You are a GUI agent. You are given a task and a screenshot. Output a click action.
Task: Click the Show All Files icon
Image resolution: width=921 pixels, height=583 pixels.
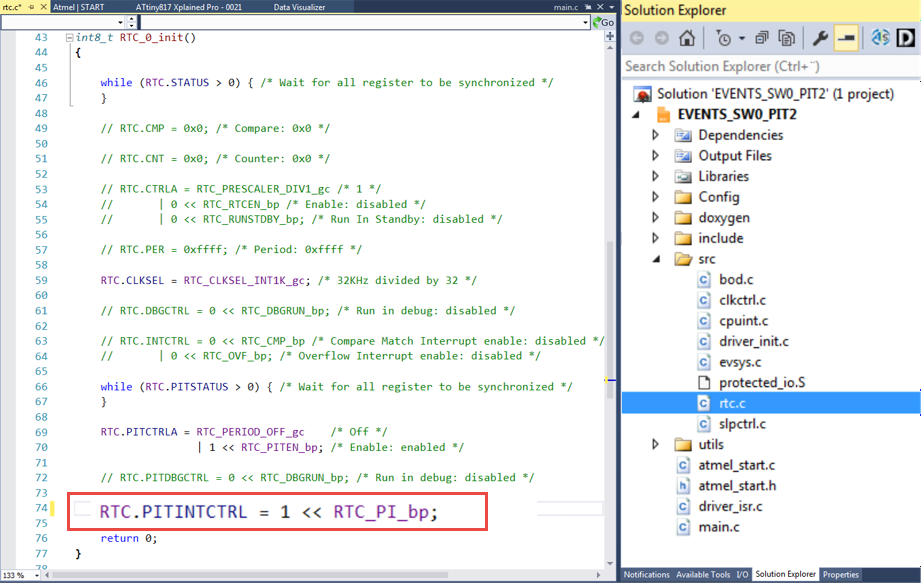pyautogui.click(x=786, y=38)
